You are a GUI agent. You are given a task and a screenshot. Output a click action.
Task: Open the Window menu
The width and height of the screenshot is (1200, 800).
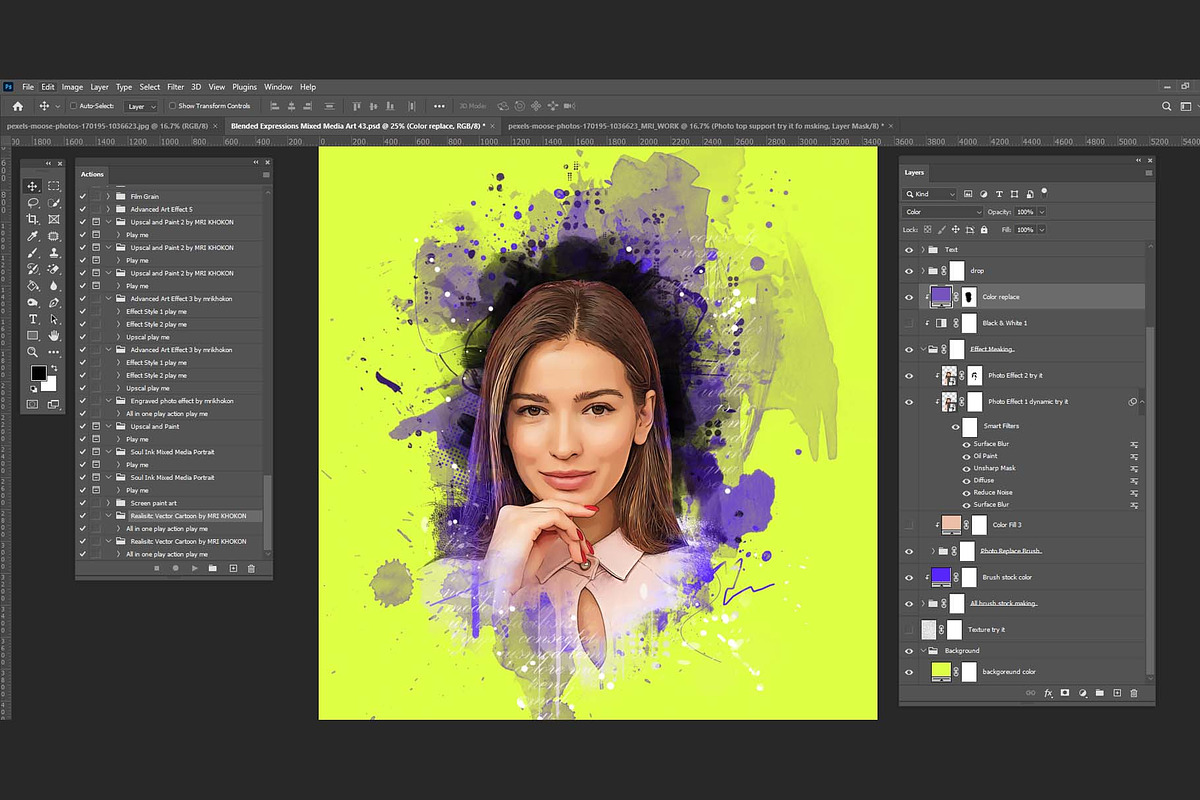[278, 87]
